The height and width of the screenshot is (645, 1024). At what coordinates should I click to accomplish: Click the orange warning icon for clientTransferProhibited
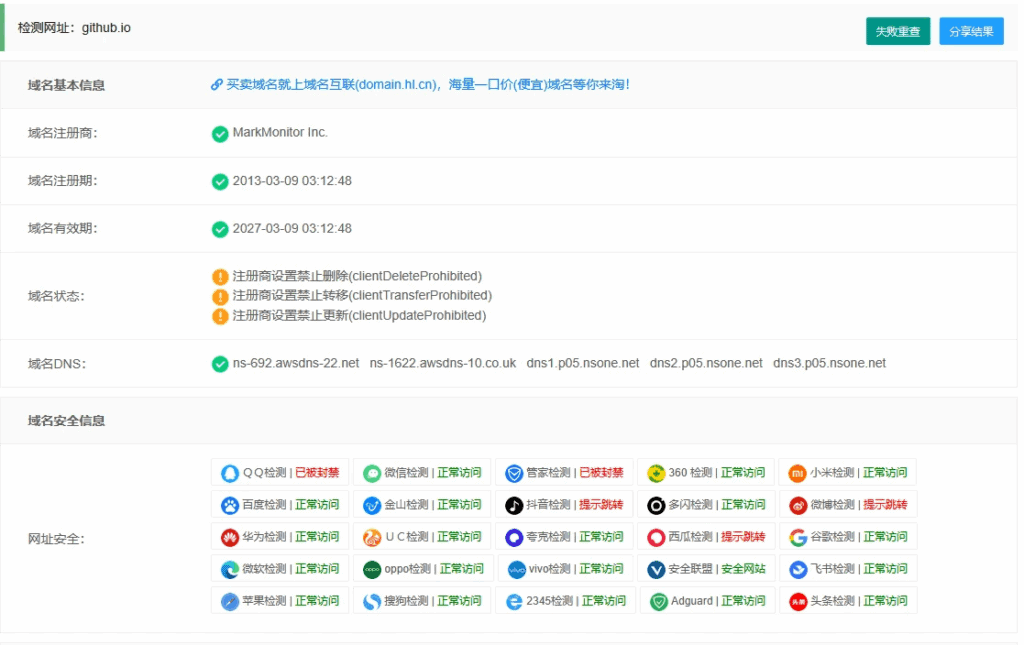pyautogui.click(x=221, y=296)
